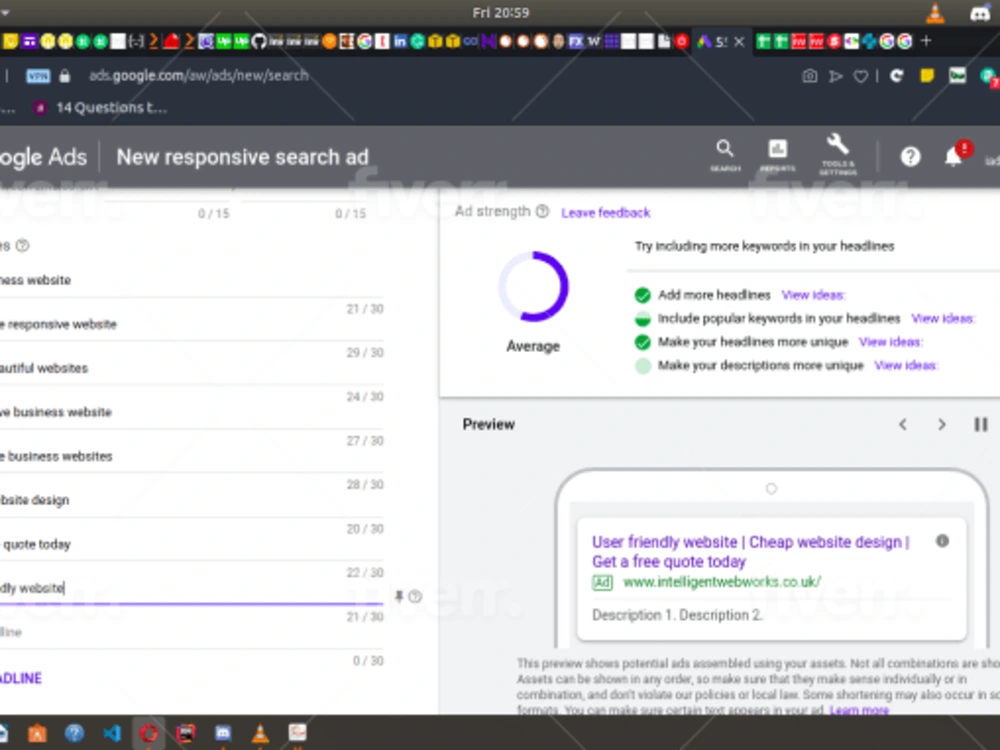The height and width of the screenshot is (750, 1000).
Task: Click the Preview heading
Action: pyautogui.click(x=489, y=424)
